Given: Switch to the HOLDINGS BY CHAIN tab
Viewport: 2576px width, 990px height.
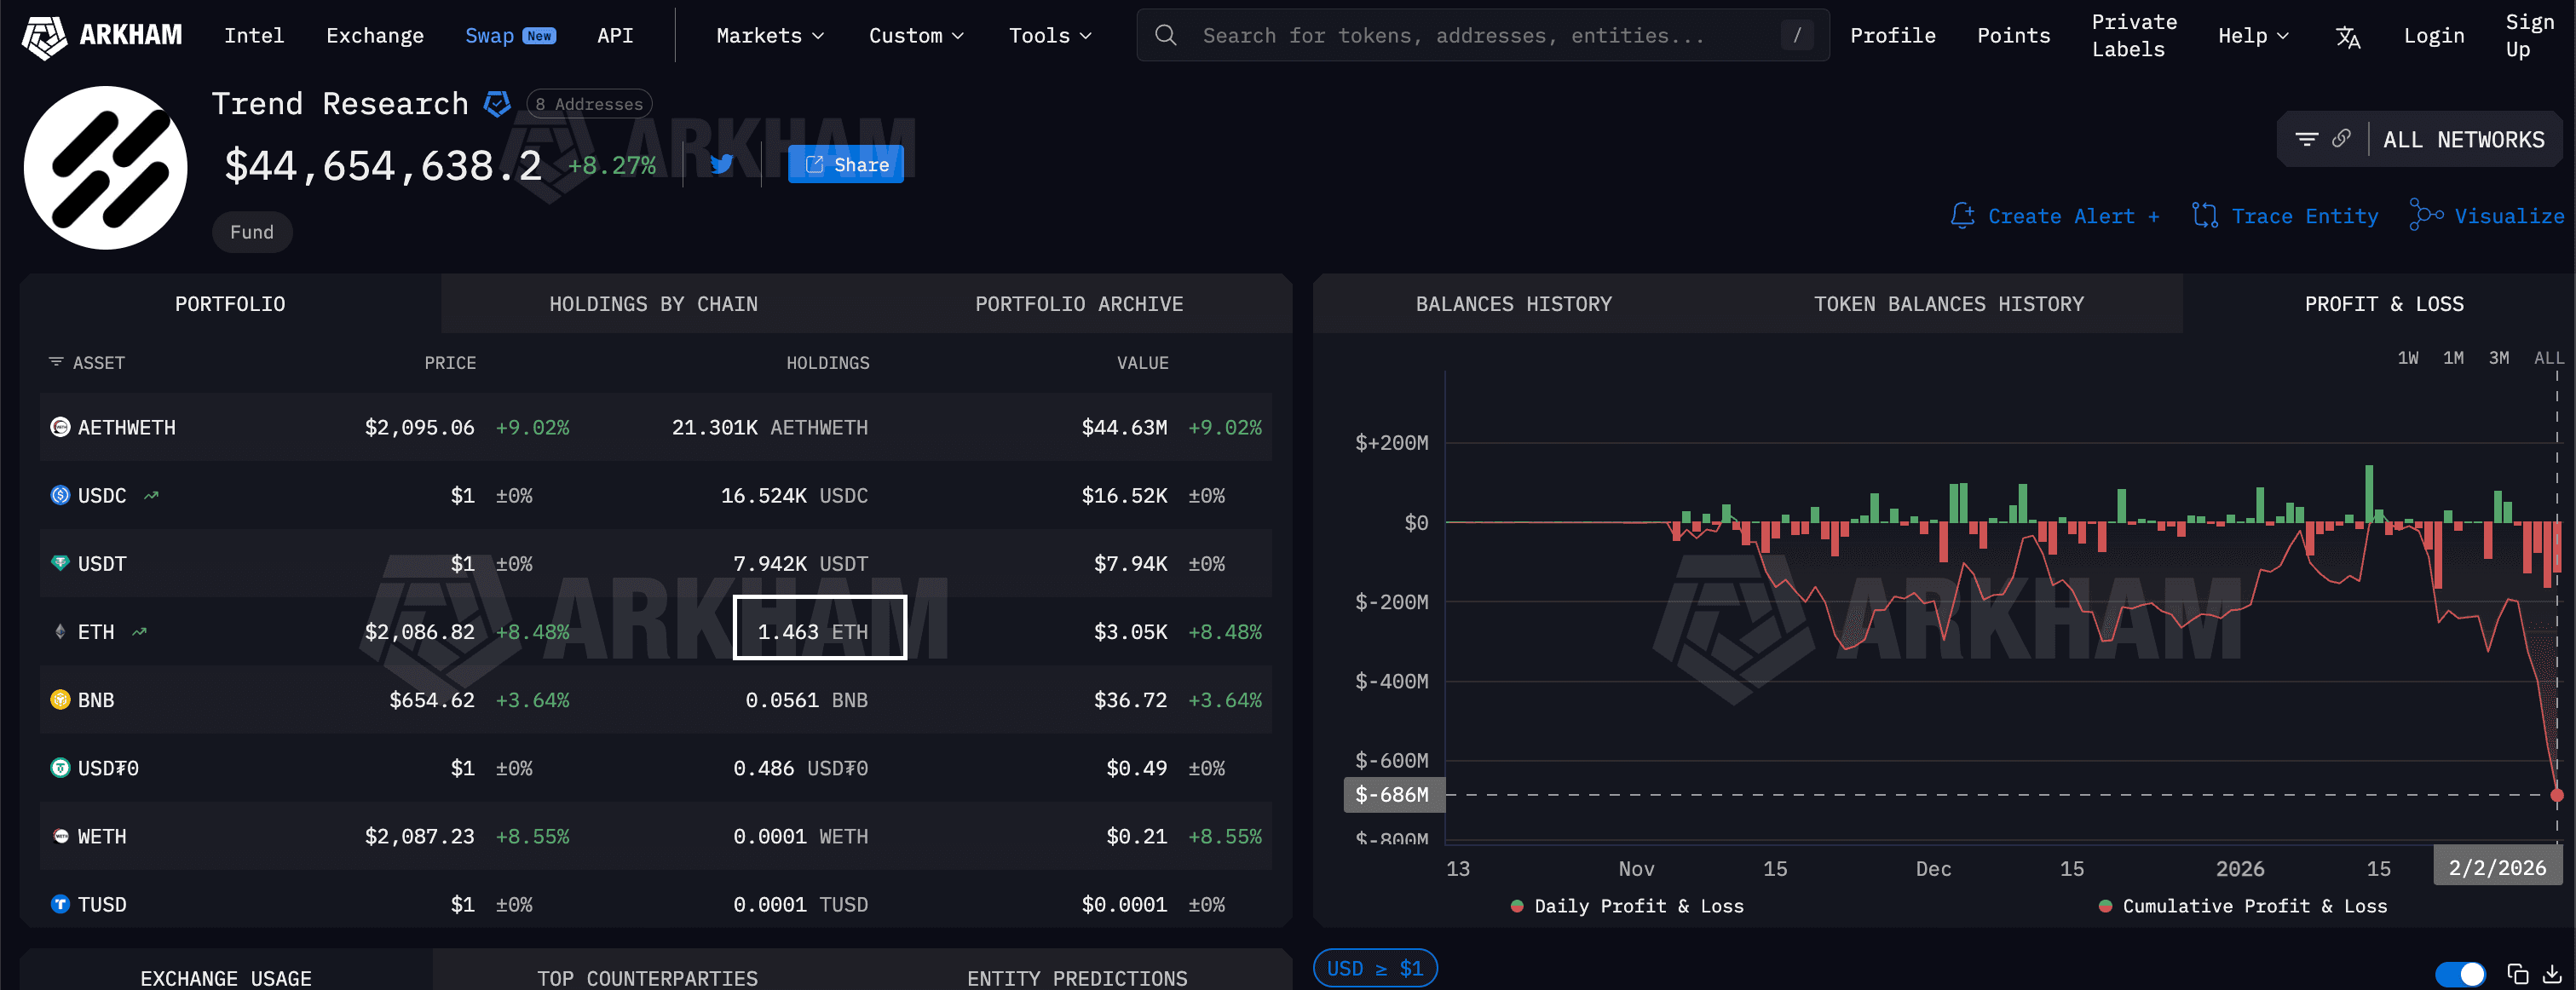Looking at the screenshot, I should (654, 304).
